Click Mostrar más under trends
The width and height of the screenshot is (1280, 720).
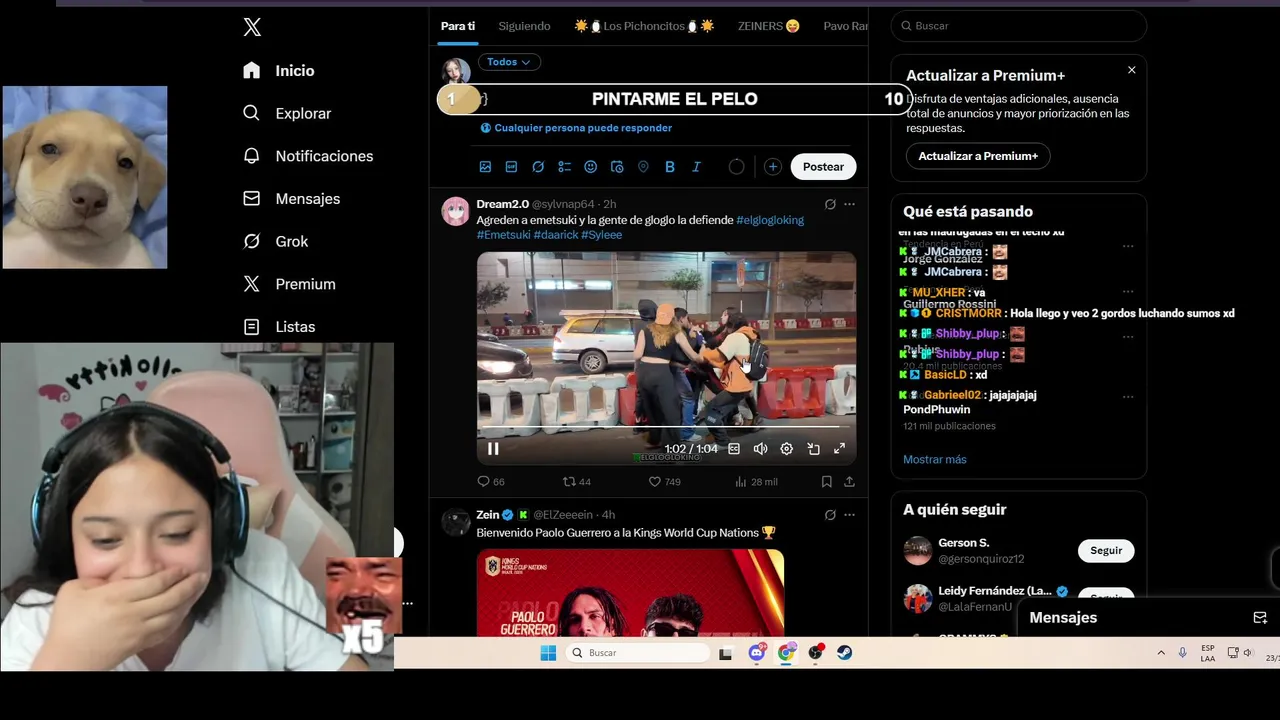[x=935, y=460]
